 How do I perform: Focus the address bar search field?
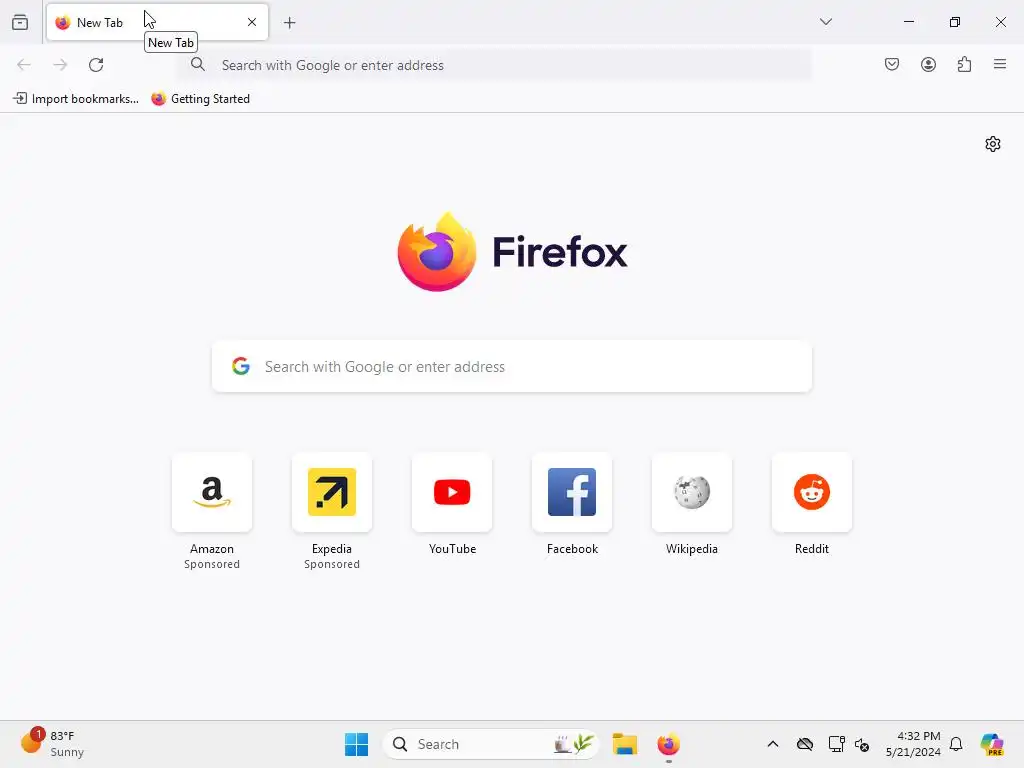[x=496, y=65]
